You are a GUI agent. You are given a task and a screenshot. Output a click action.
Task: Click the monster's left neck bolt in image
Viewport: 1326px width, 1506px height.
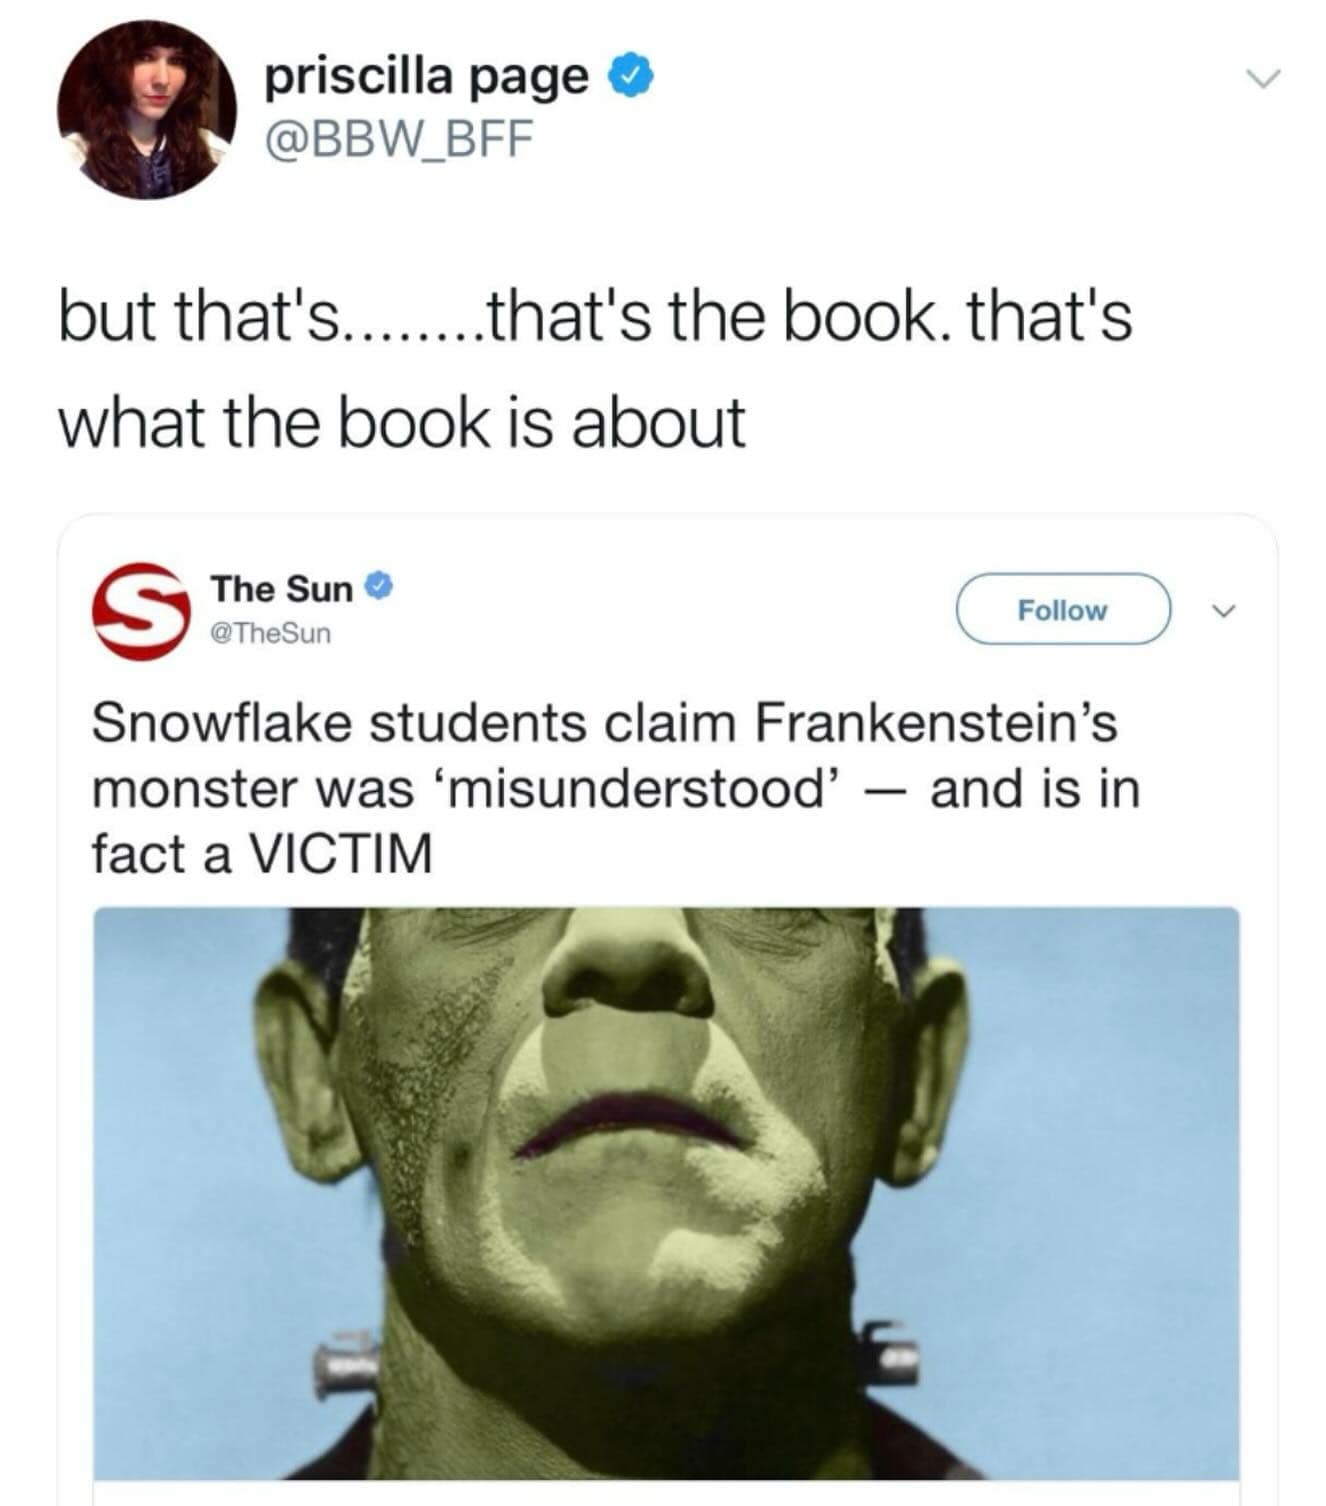(x=346, y=1364)
